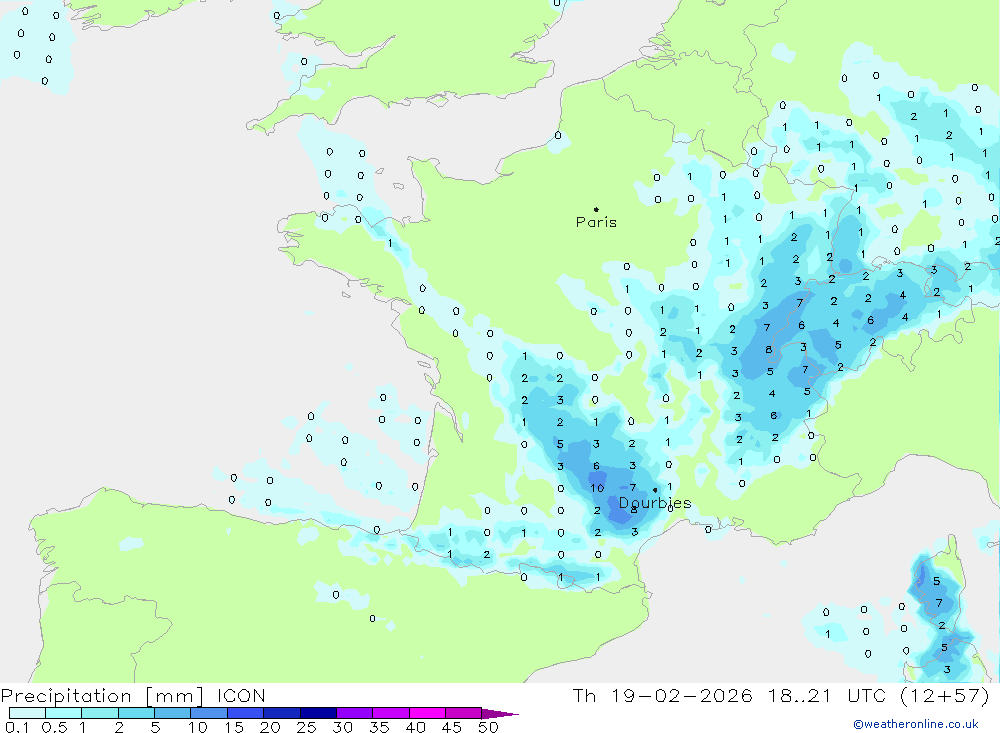Image resolution: width=1000 pixels, height=733 pixels.
Task: Click the Dourbies city label
Action: tap(655, 503)
